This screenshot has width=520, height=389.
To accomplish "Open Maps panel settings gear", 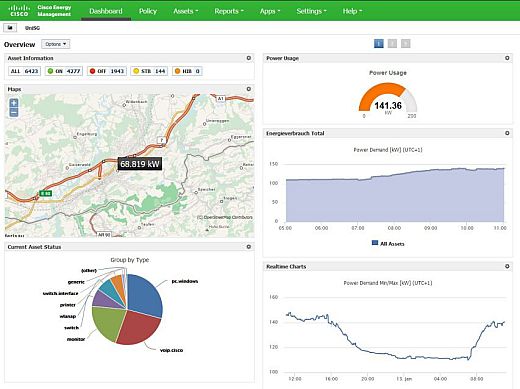I will 249,89.
